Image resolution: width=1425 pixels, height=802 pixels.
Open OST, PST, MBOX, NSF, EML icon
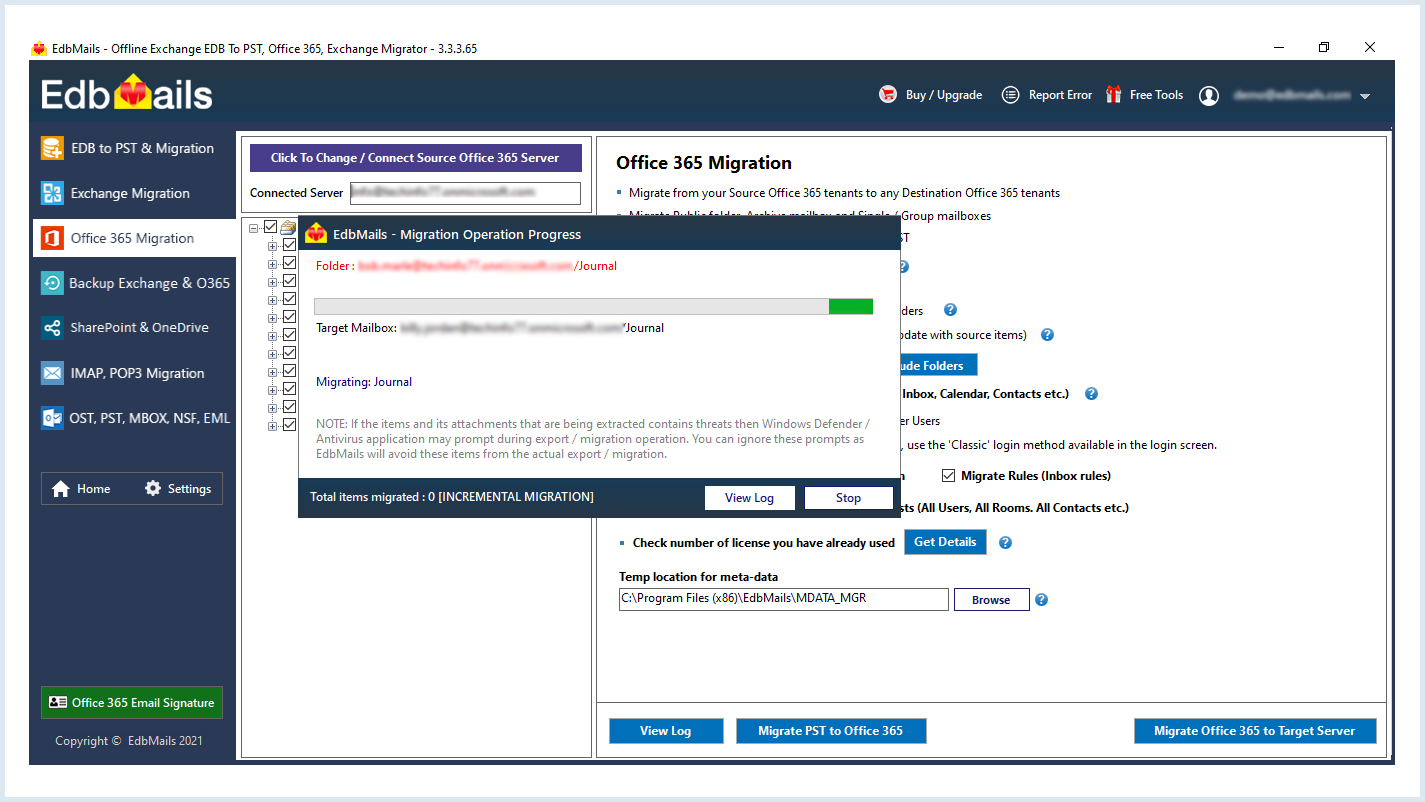(52, 418)
